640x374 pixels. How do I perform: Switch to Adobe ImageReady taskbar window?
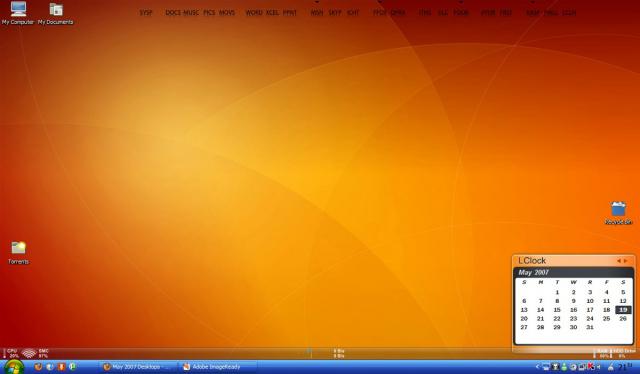click(x=218, y=367)
